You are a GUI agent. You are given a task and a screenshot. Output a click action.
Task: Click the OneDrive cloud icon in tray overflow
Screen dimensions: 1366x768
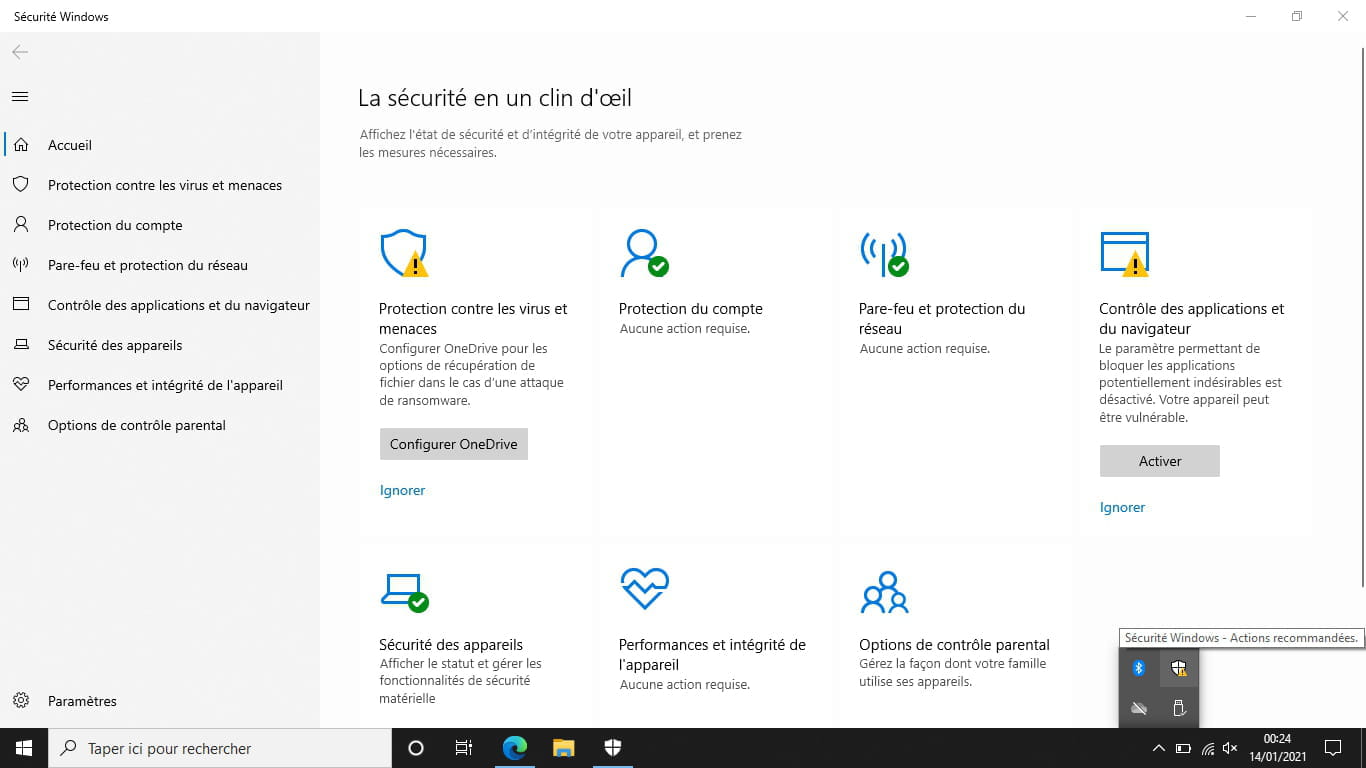pos(1138,708)
